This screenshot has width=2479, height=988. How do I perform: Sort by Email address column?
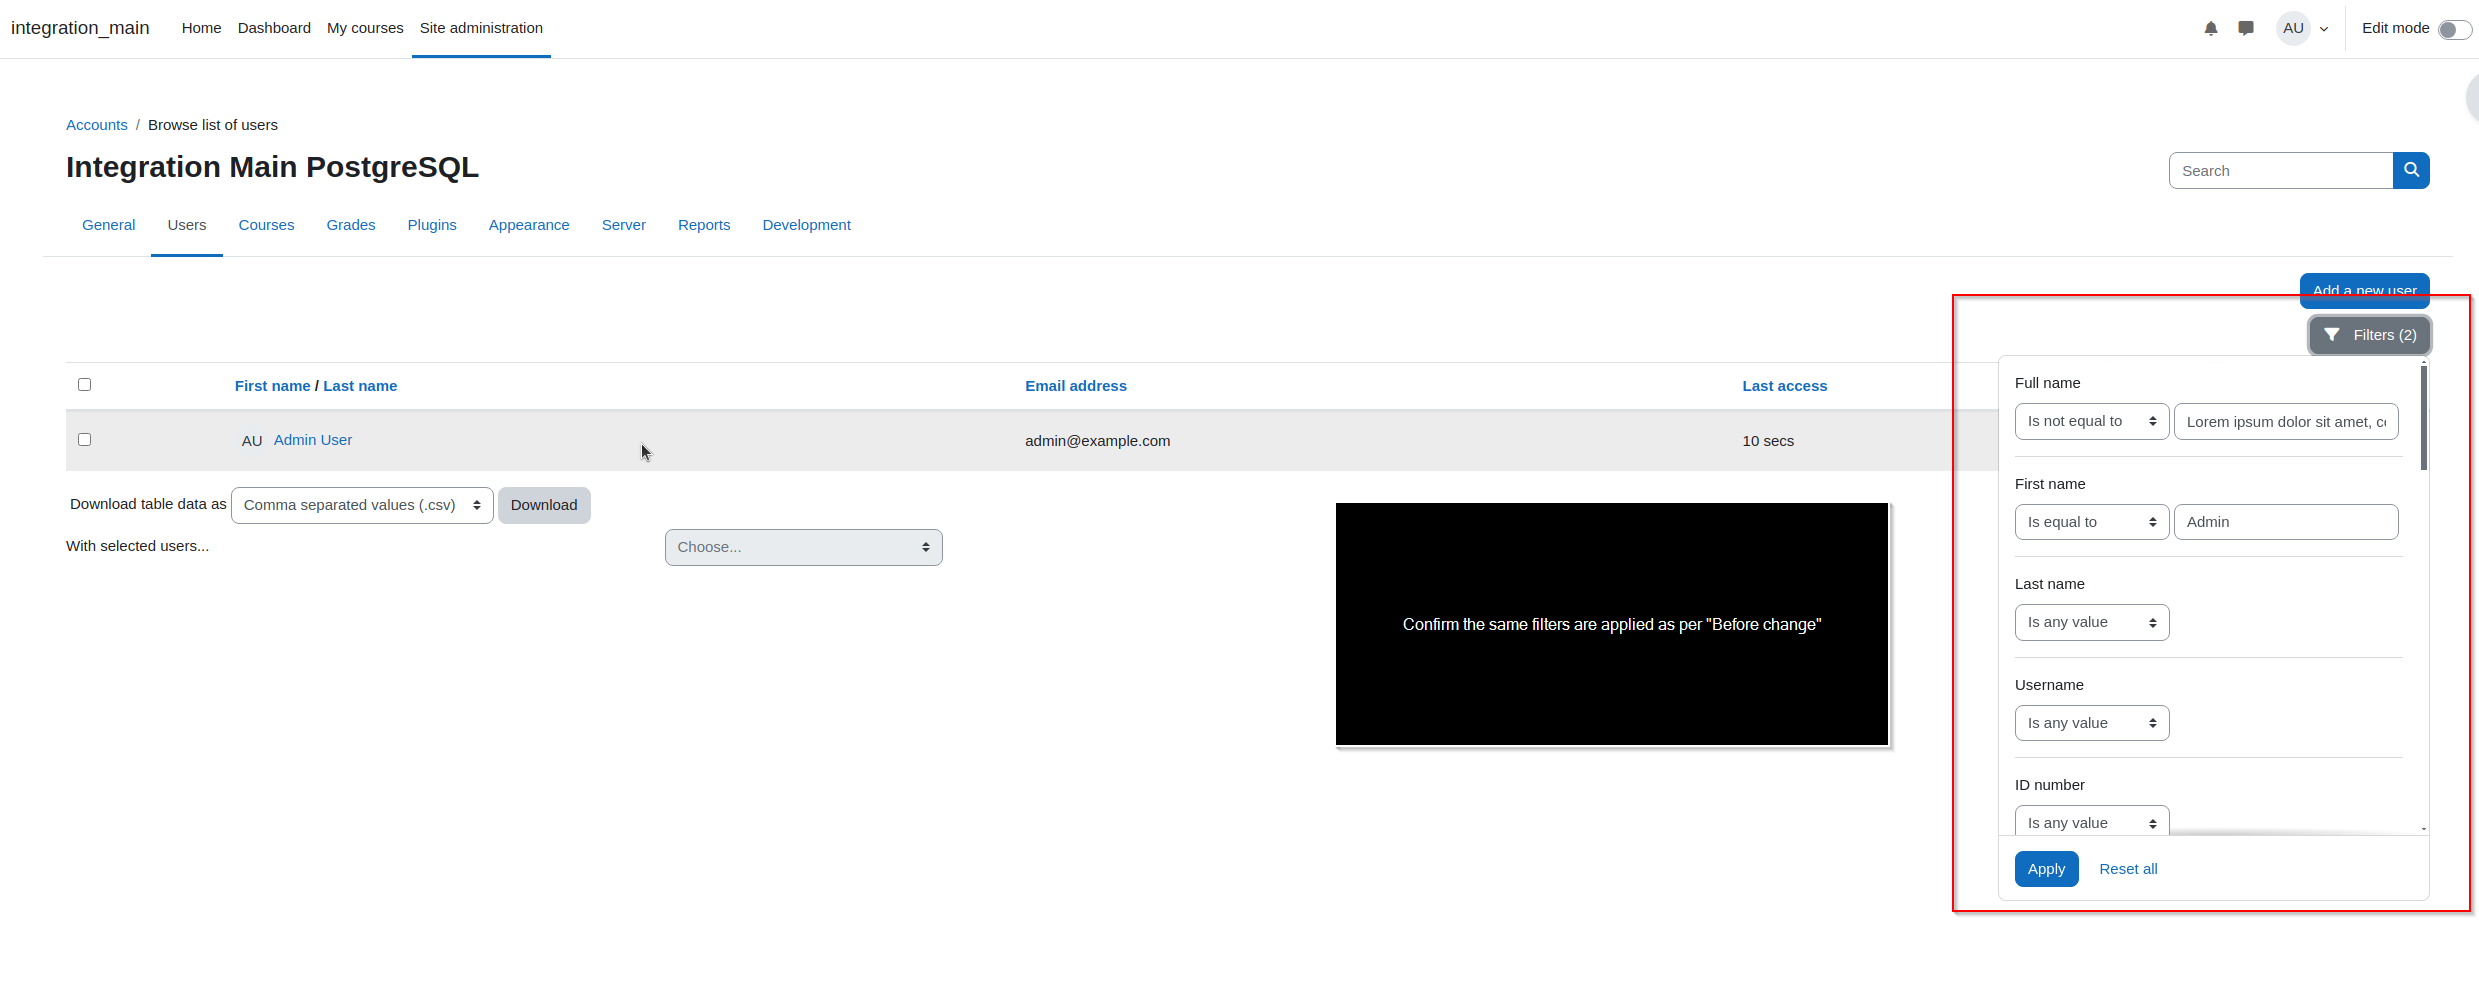coord(1076,386)
